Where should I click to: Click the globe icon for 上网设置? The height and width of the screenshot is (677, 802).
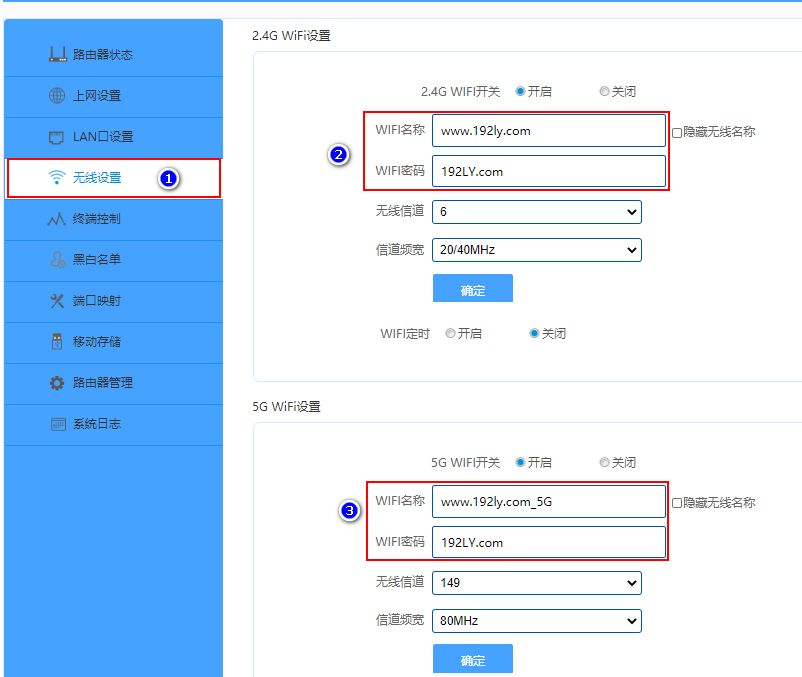[x=57, y=95]
